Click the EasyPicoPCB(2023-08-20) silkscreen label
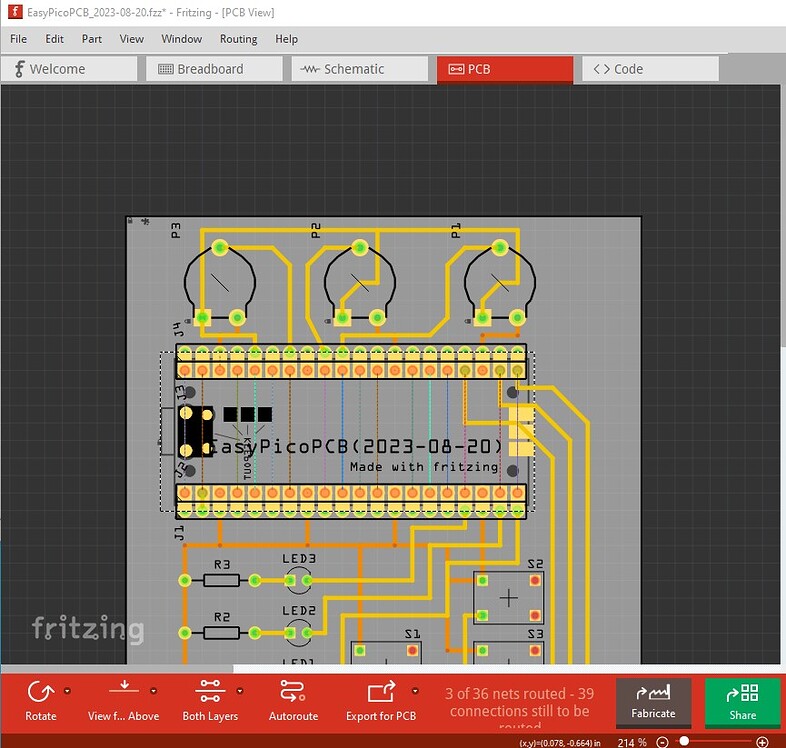Viewport: 786px width, 748px height. [x=355, y=446]
